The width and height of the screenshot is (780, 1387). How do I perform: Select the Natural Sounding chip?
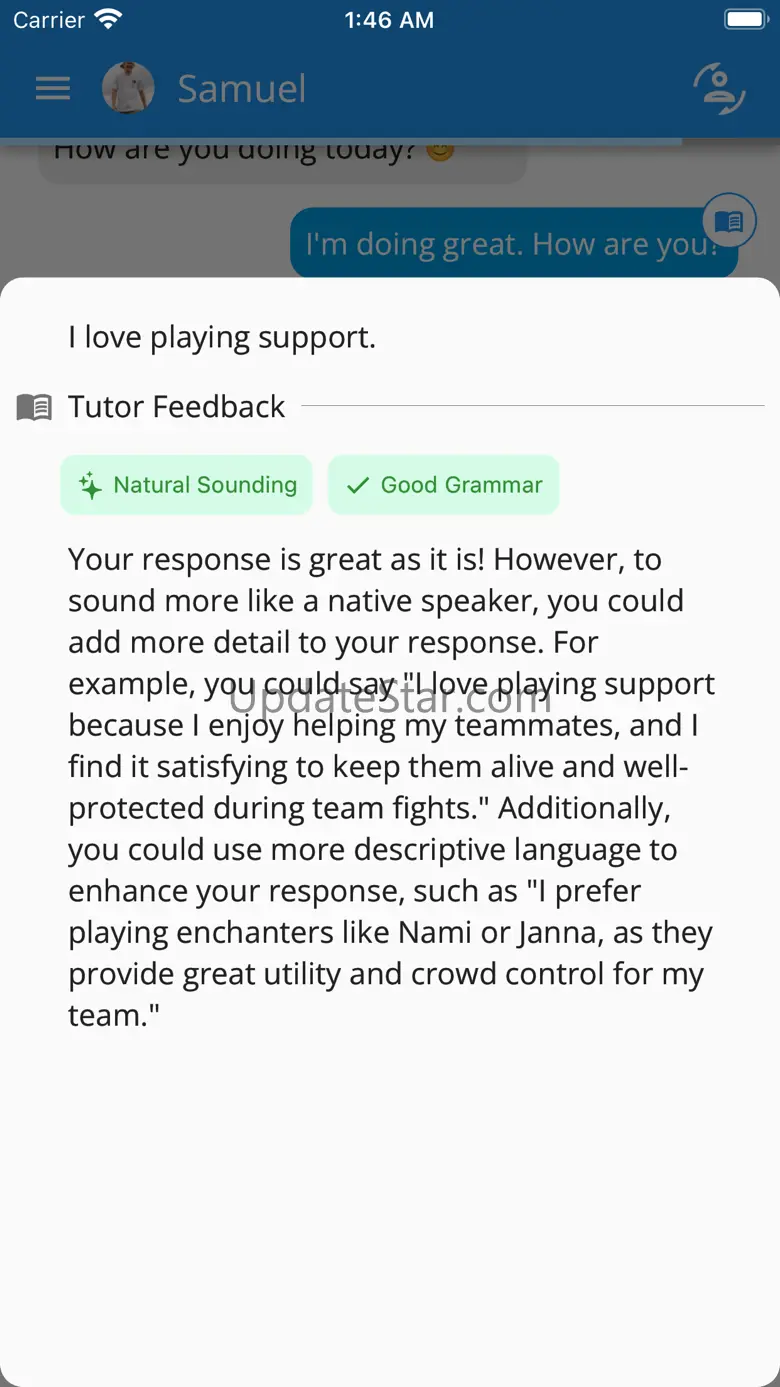coord(187,485)
